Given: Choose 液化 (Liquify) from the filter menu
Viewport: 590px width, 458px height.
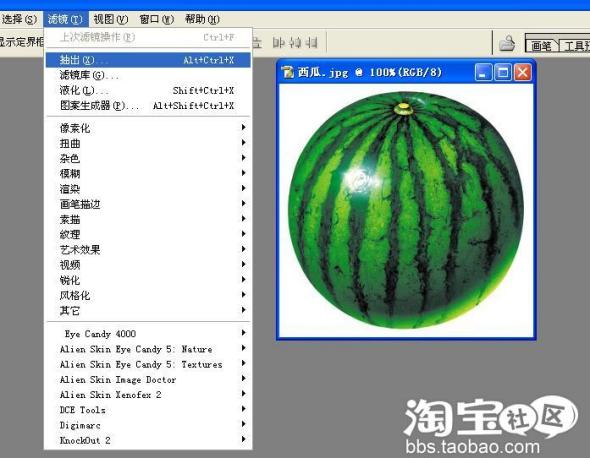Looking at the screenshot, I should click(148, 90).
